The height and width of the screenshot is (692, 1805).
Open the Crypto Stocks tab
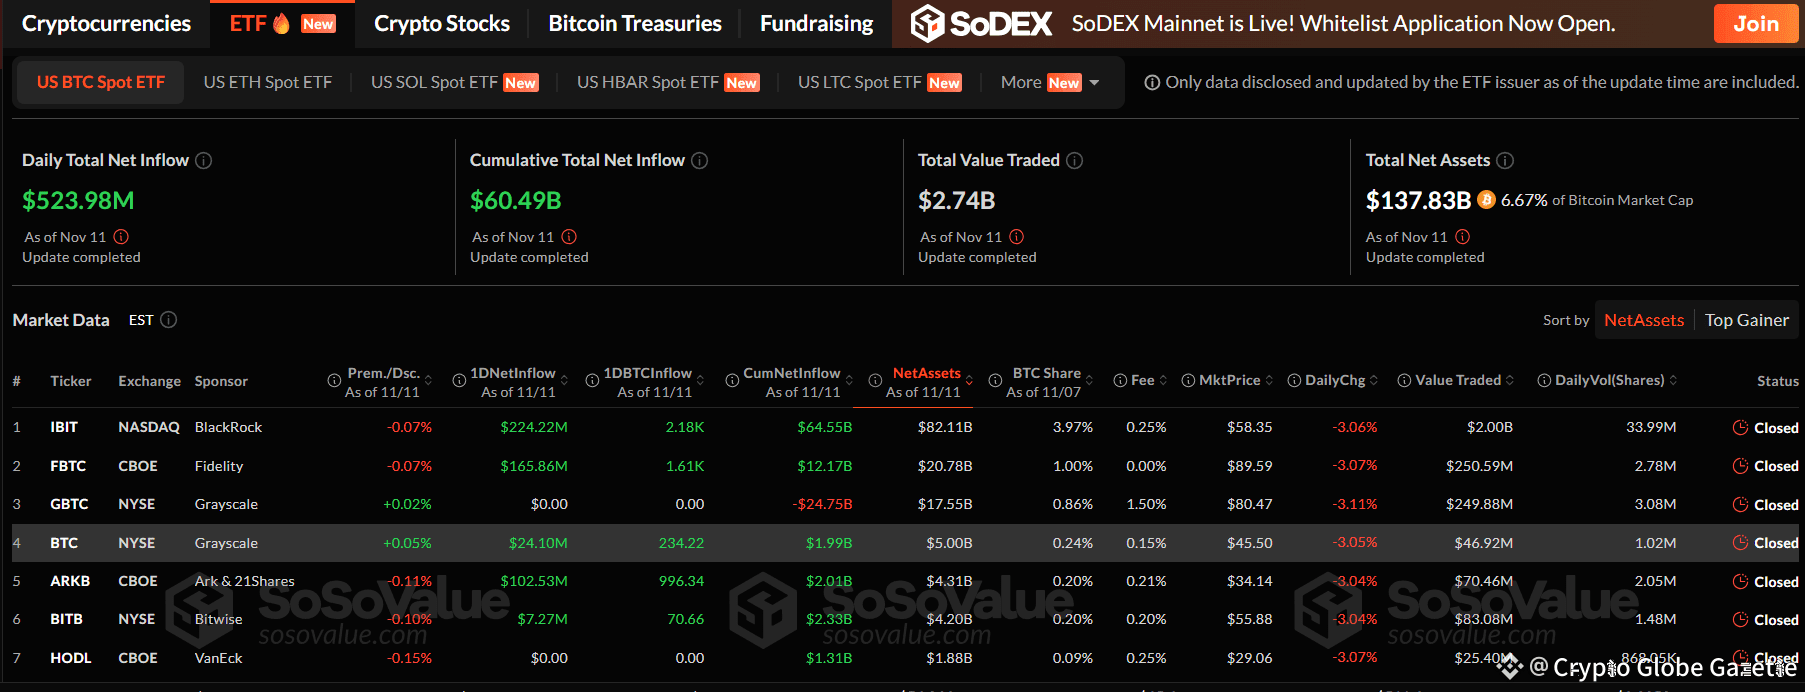pos(442,24)
